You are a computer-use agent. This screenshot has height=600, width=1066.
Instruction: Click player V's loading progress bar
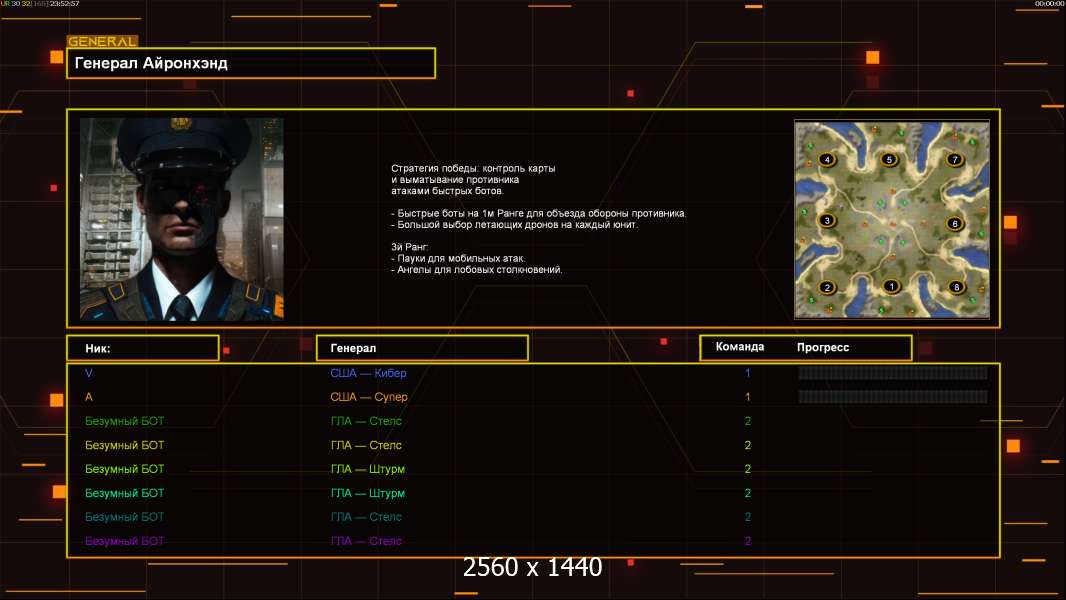click(x=892, y=373)
